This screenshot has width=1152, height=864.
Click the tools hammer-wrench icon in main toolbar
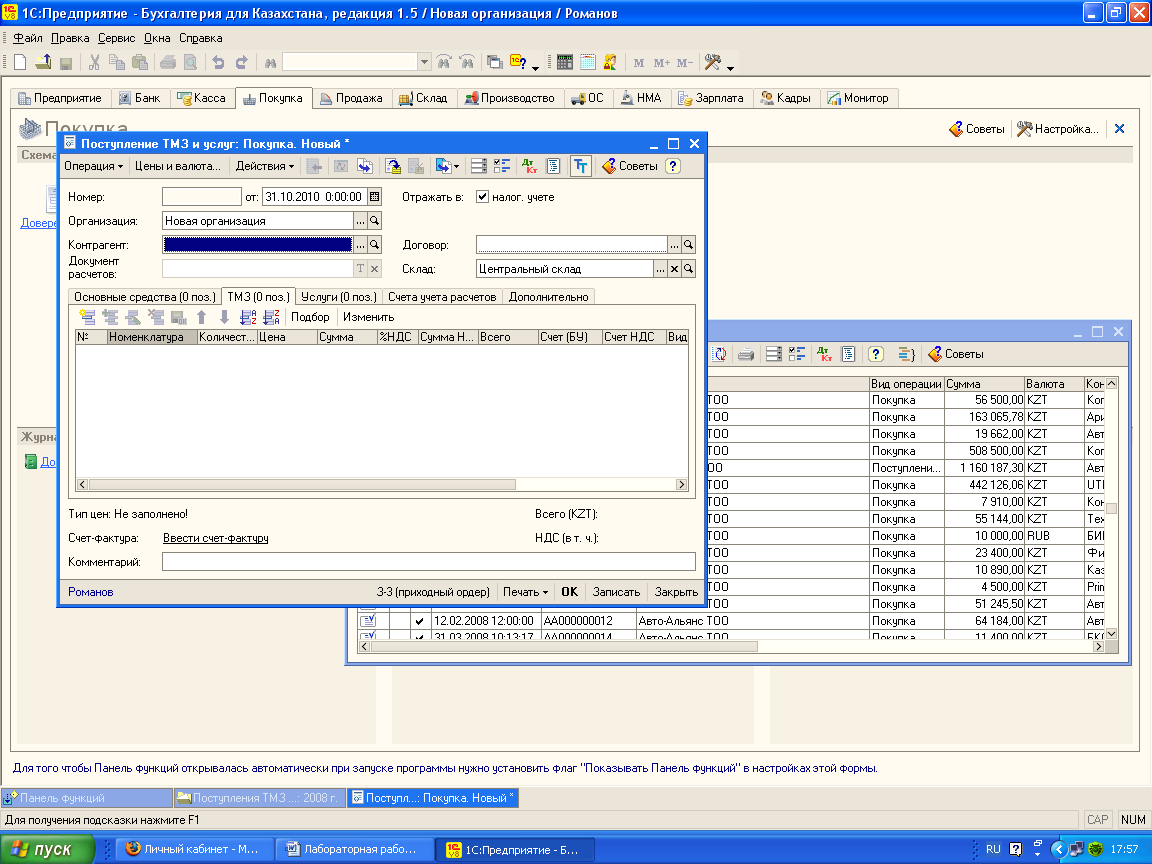pyautogui.click(x=713, y=62)
